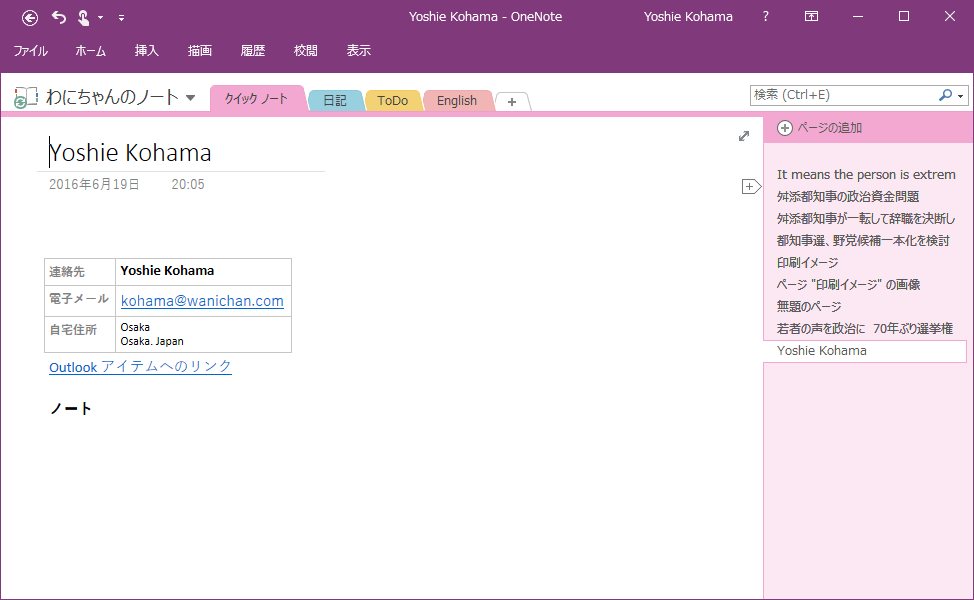
Task: Open the 描画 ribbon tab
Action: point(200,51)
